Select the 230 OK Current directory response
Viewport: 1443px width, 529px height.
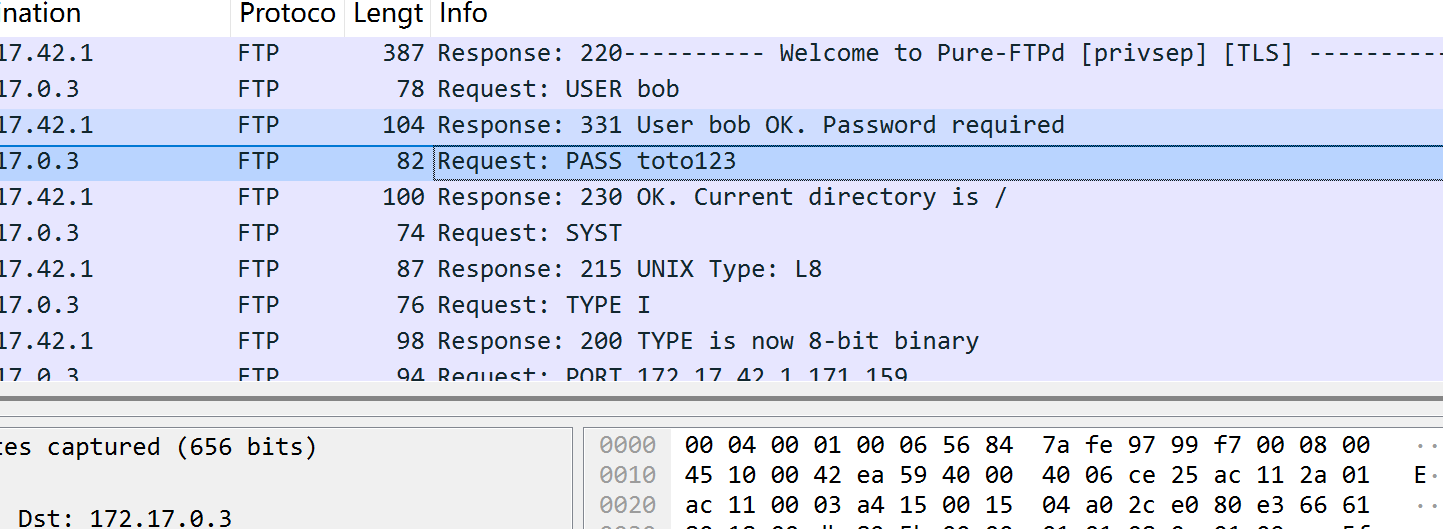[x=721, y=197]
